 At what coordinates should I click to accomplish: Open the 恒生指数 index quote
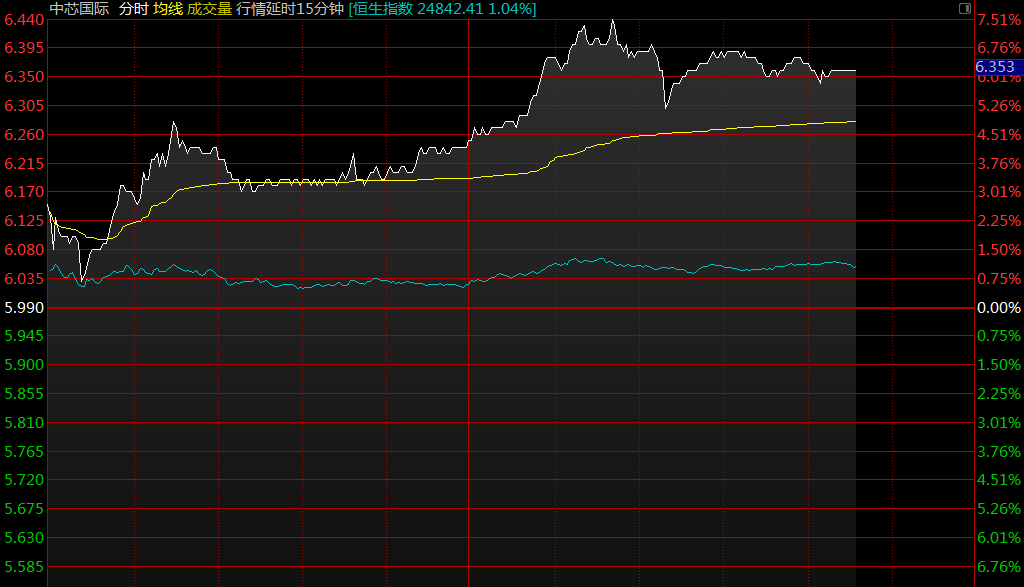pyautogui.click(x=442, y=9)
